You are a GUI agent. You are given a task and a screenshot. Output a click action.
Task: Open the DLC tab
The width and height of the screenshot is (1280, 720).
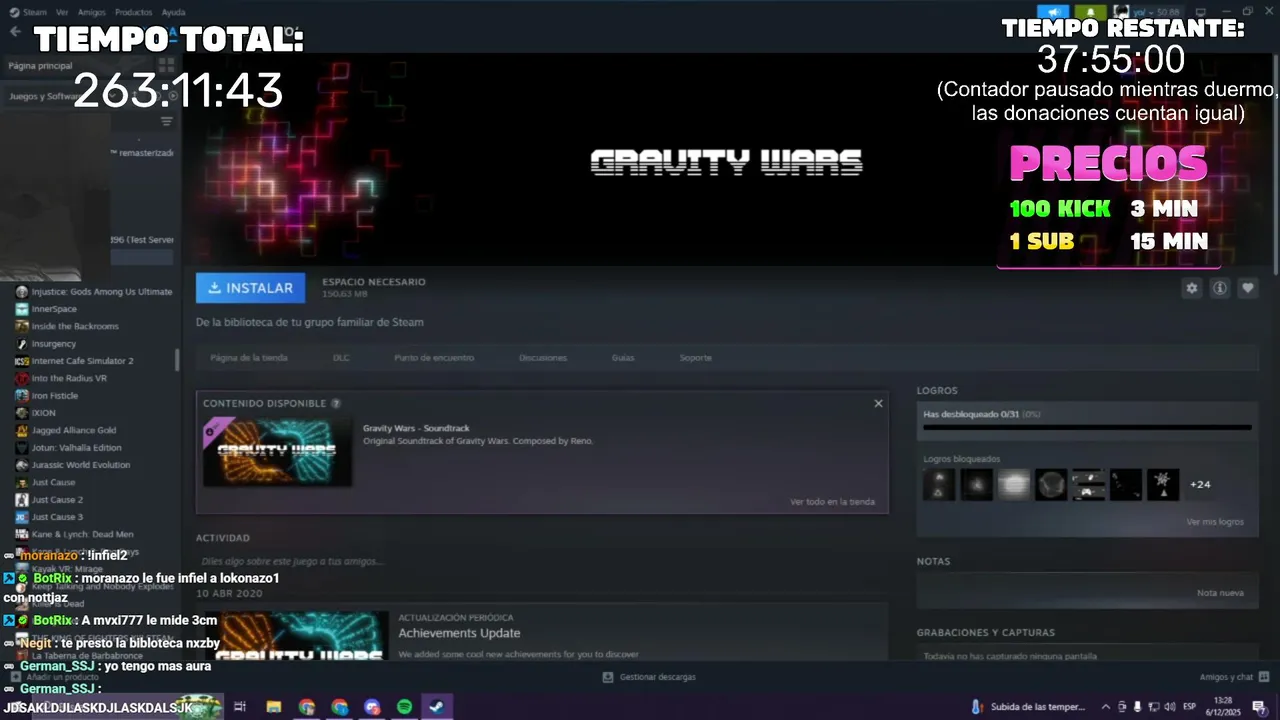[341, 358]
